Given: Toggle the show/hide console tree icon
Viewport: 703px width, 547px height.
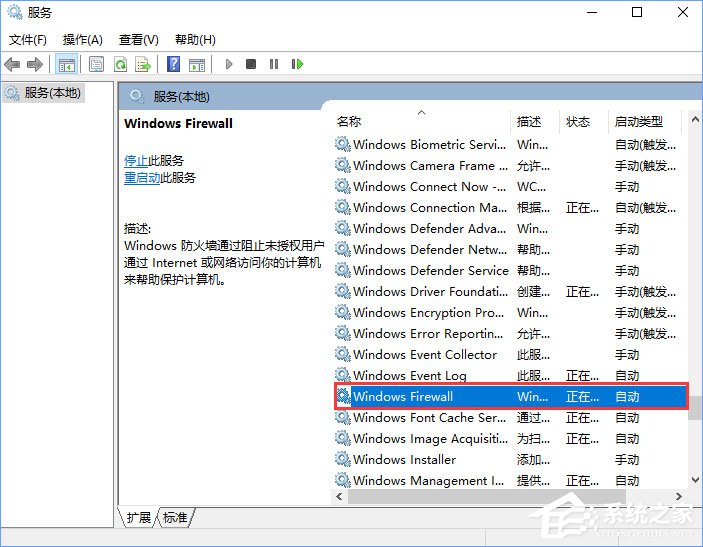Looking at the screenshot, I should [x=66, y=65].
